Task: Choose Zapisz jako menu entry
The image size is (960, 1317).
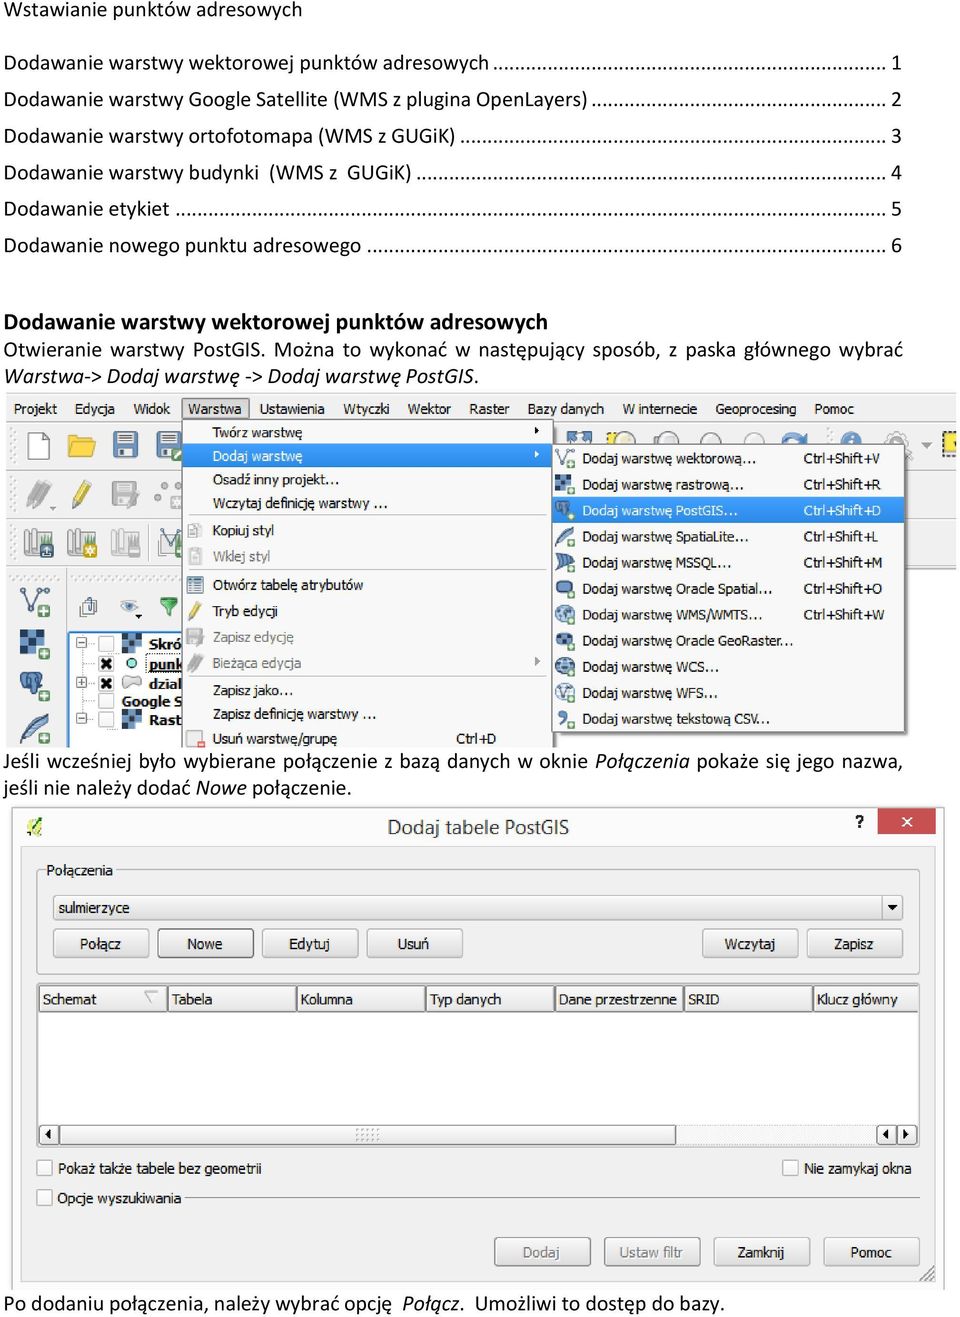Action: [252, 690]
